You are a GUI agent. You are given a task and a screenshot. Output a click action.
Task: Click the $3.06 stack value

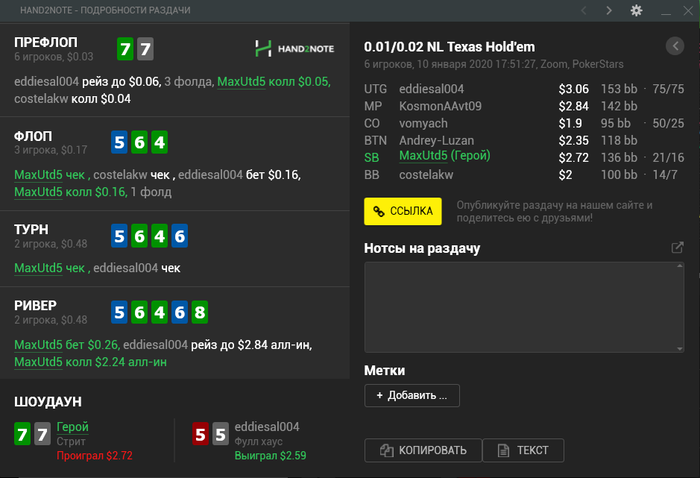coord(574,89)
